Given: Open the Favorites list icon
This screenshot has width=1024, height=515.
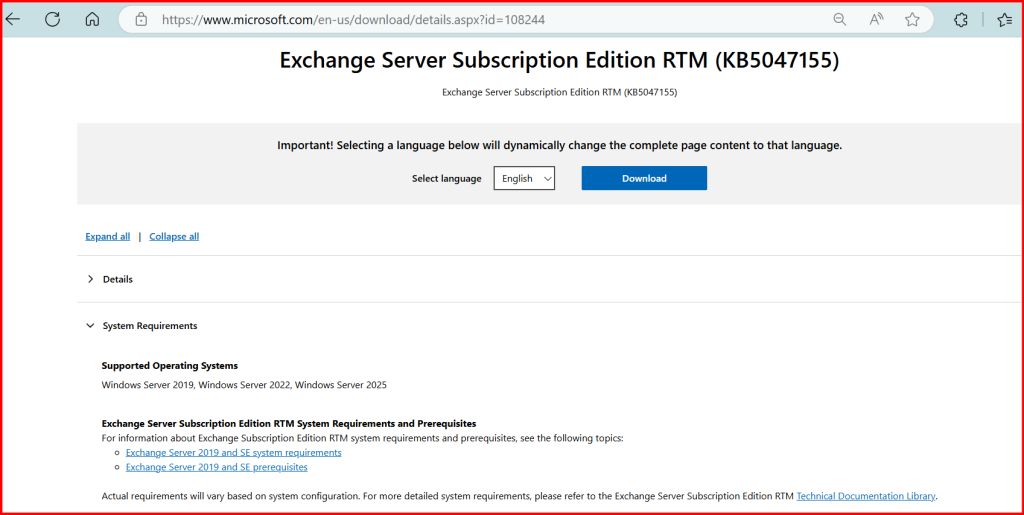Looking at the screenshot, I should (1004, 19).
